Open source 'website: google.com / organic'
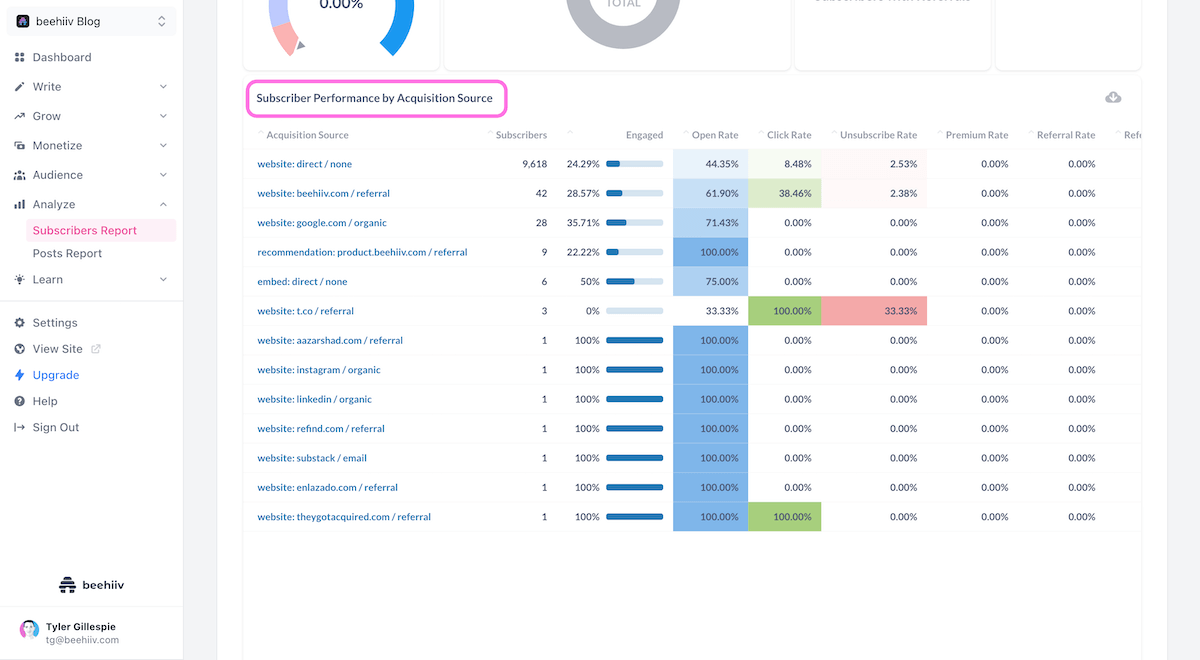The image size is (1200, 660). pyautogui.click(x=322, y=223)
